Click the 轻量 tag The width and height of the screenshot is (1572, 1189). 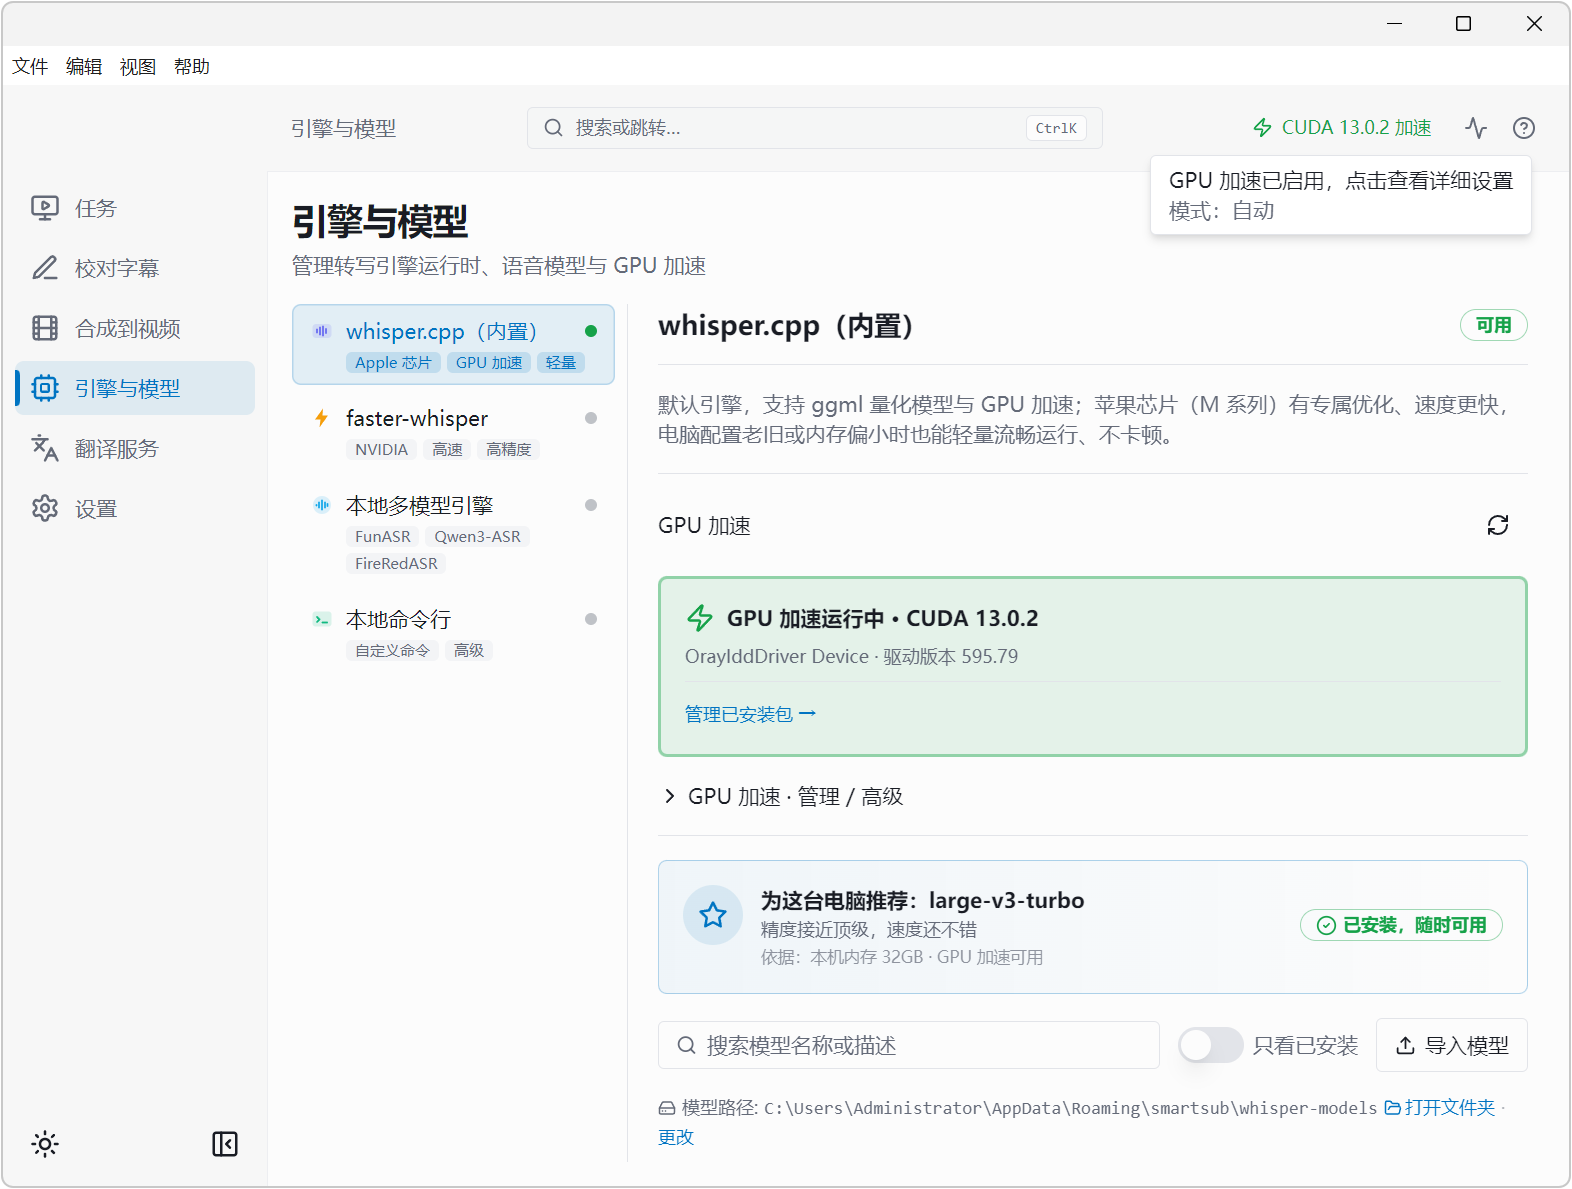[561, 363]
